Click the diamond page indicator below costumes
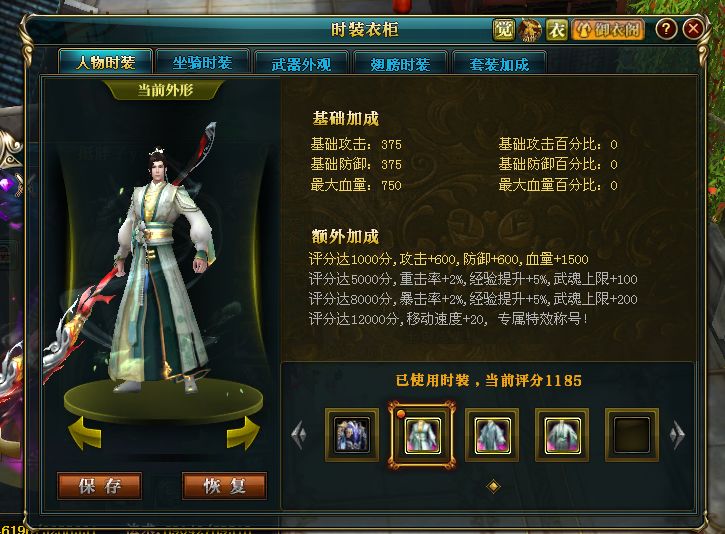Viewport: 725px width, 534px height. pos(493,486)
